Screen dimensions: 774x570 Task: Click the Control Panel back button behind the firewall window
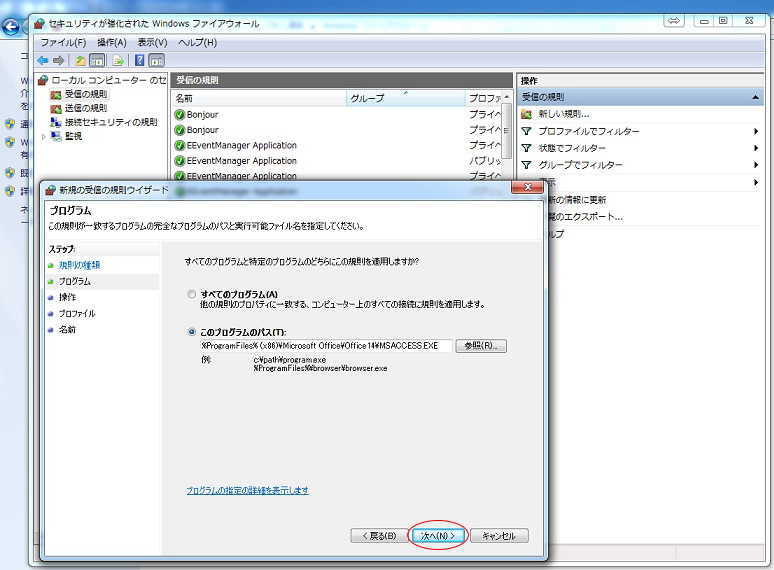10,27
